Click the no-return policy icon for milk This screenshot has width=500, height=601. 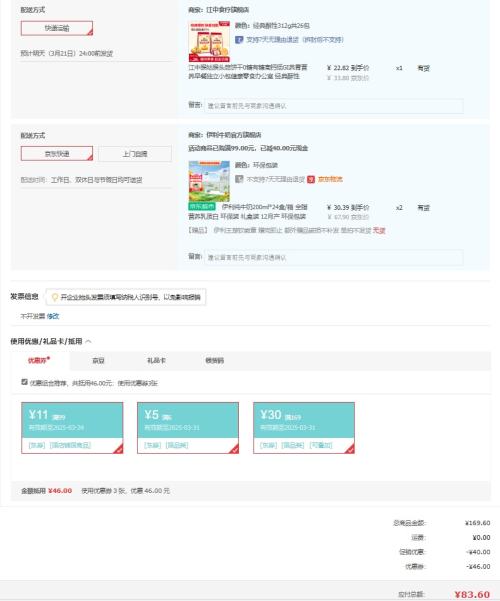tap(239, 179)
